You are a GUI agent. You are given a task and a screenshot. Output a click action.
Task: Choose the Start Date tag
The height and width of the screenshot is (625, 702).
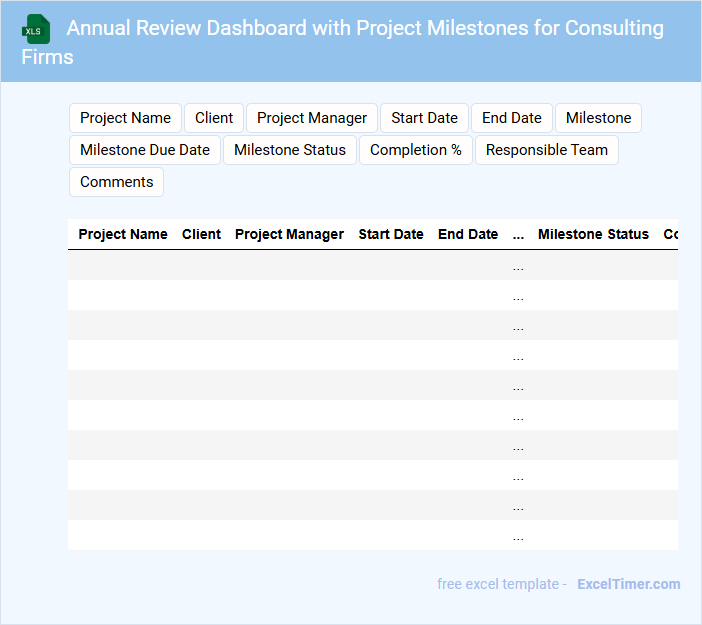click(x=424, y=118)
